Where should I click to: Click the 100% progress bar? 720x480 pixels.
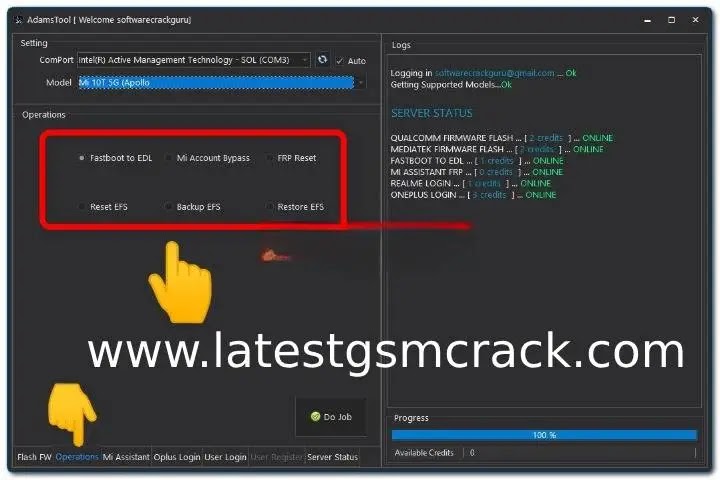click(x=544, y=435)
